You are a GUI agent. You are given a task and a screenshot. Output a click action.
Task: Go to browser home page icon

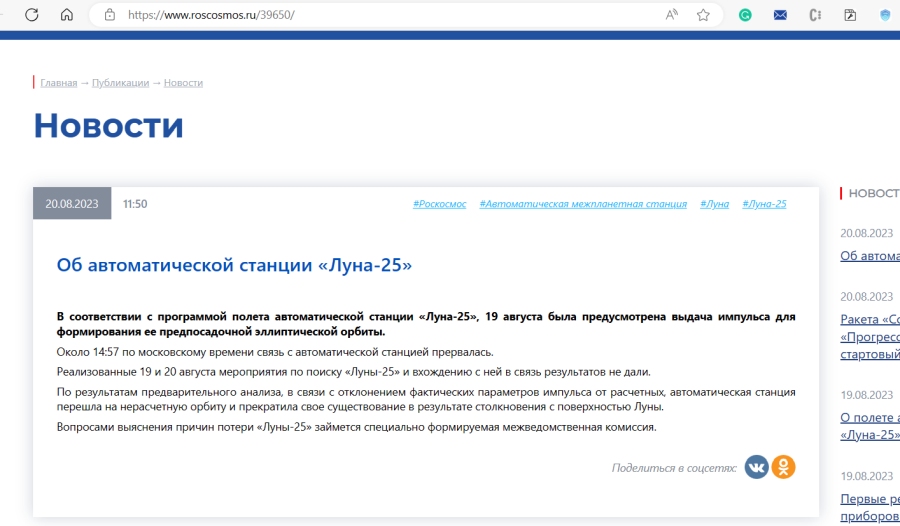(67, 15)
